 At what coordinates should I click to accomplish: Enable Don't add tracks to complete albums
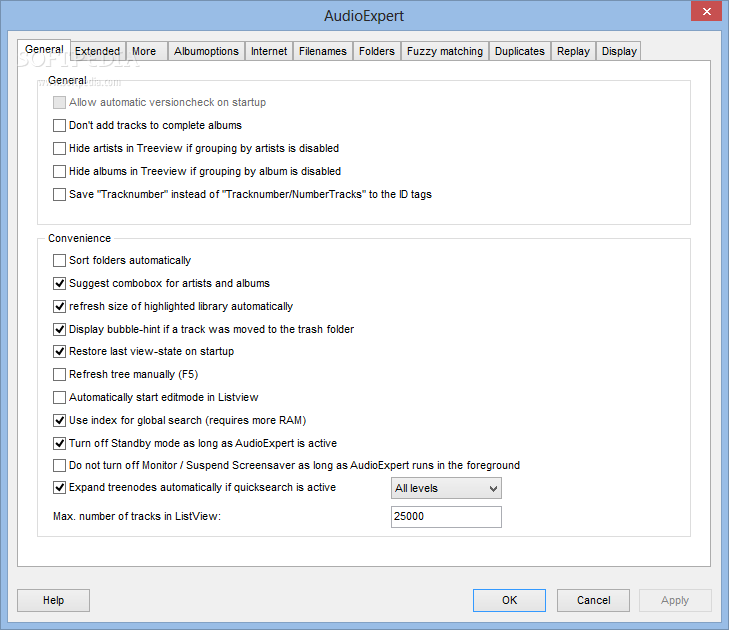[59, 126]
